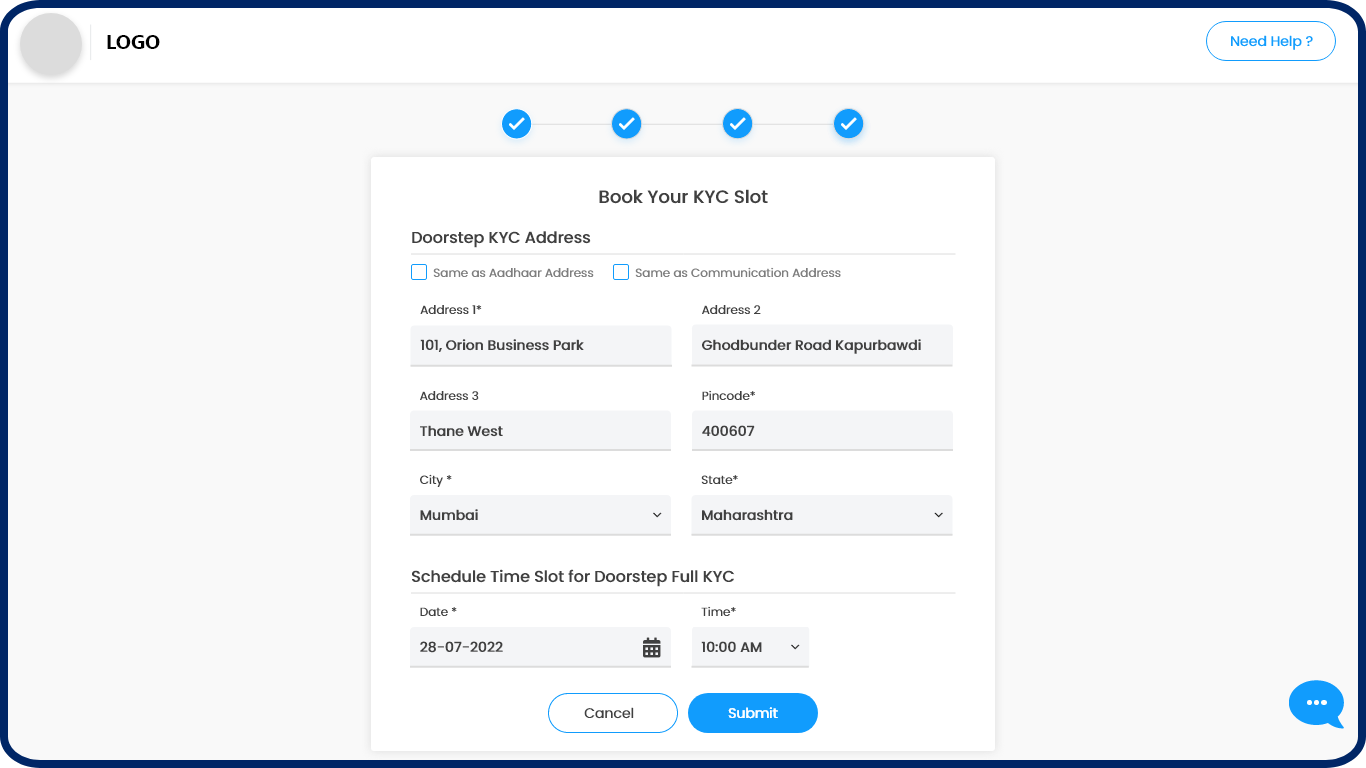Open the State dropdown showing Maharashtra

click(821, 515)
